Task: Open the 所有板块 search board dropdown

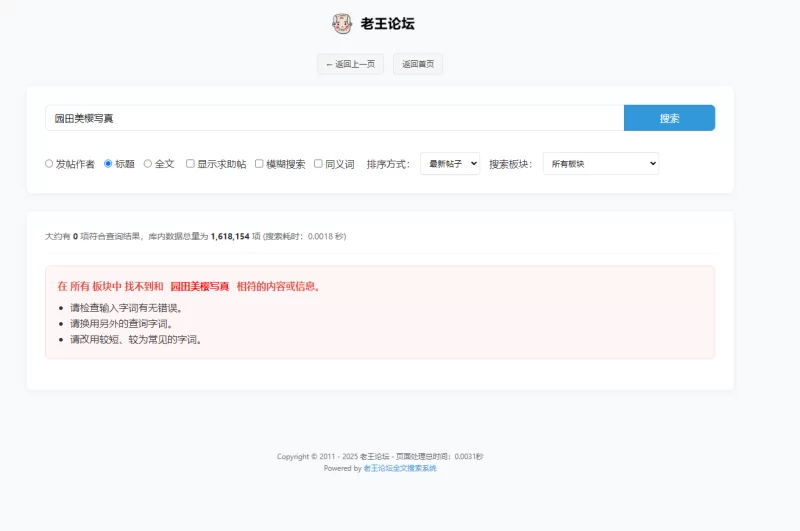Action: (601, 163)
